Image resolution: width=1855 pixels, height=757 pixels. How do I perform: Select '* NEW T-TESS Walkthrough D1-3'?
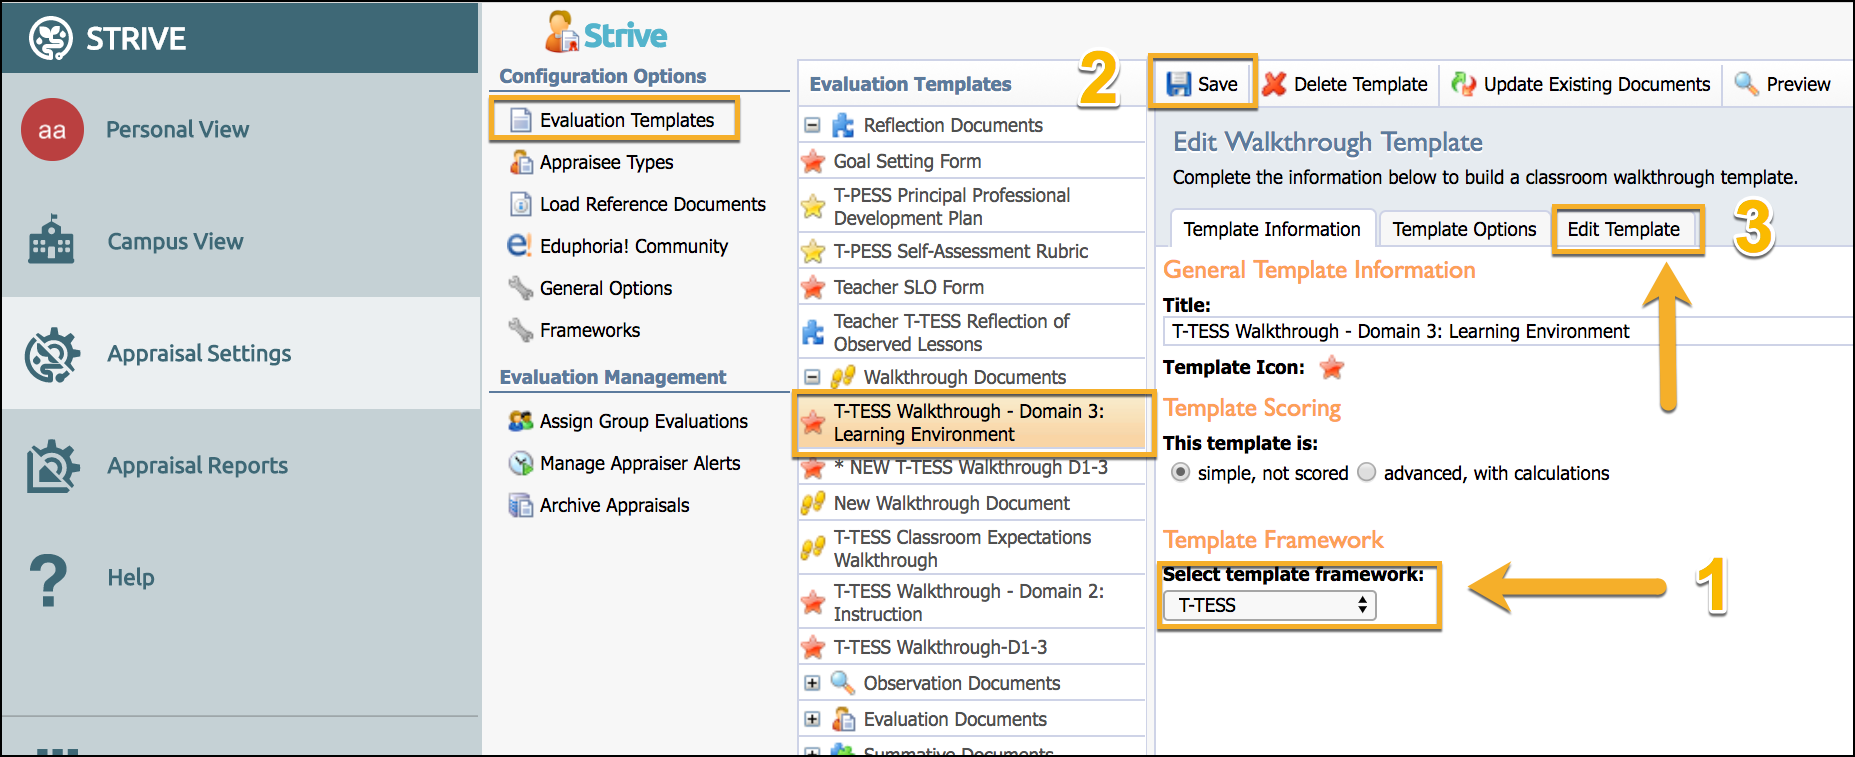972,467
